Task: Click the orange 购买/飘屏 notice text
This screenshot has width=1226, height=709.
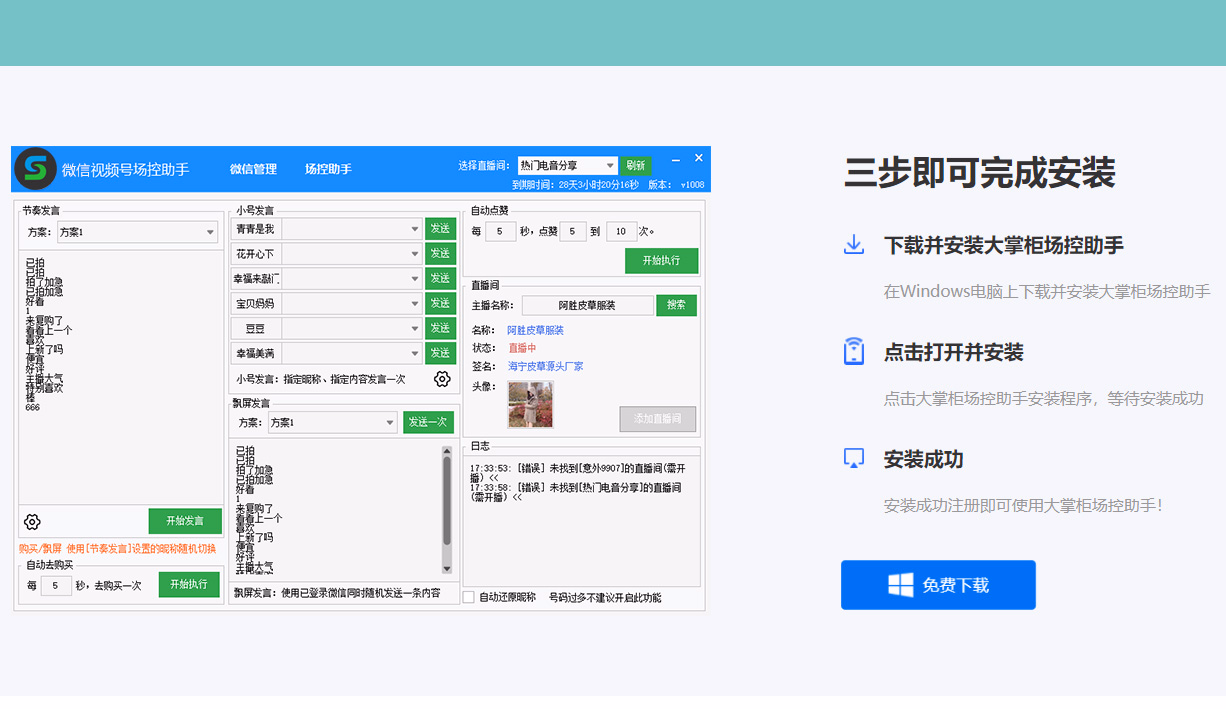Action: click(x=117, y=549)
